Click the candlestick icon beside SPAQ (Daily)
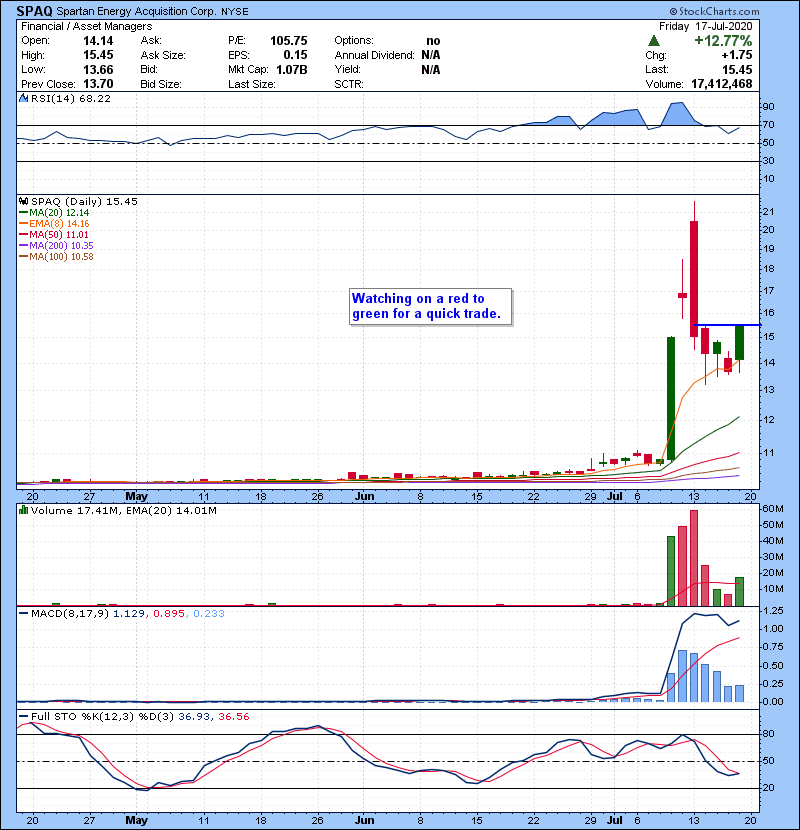This screenshot has width=800, height=830. (x=23, y=201)
